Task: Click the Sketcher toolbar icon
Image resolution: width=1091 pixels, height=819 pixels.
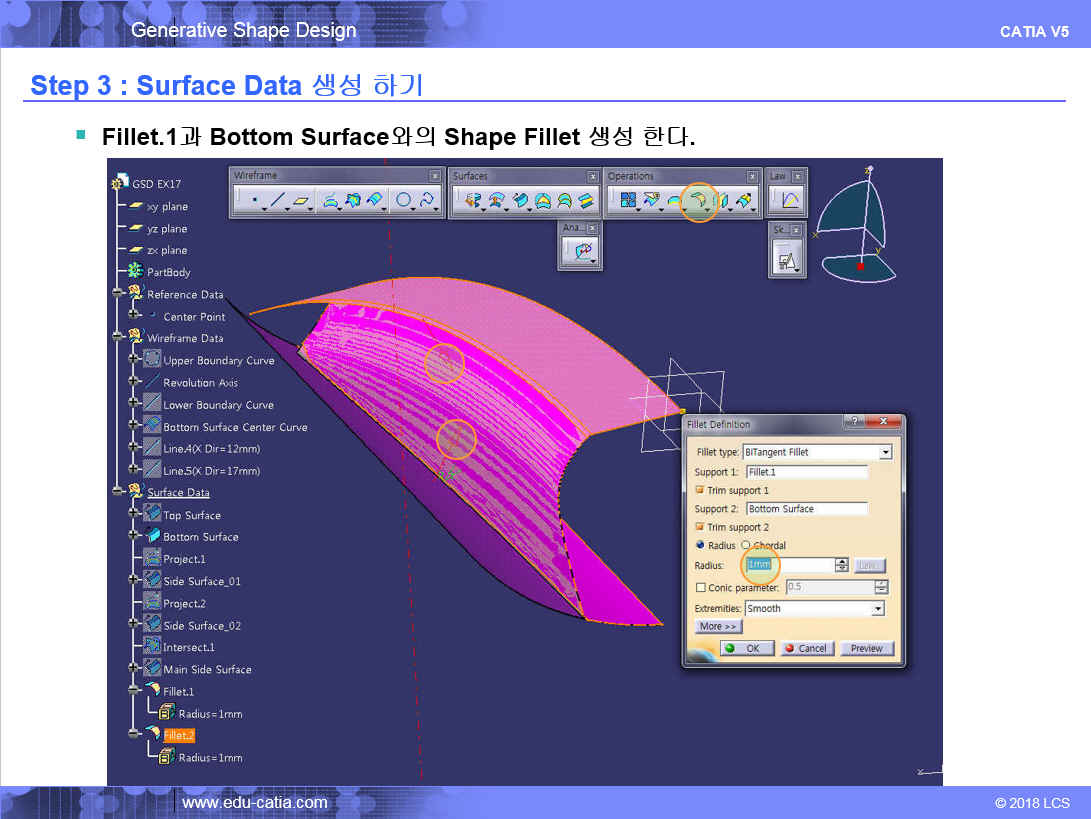Action: 788,261
